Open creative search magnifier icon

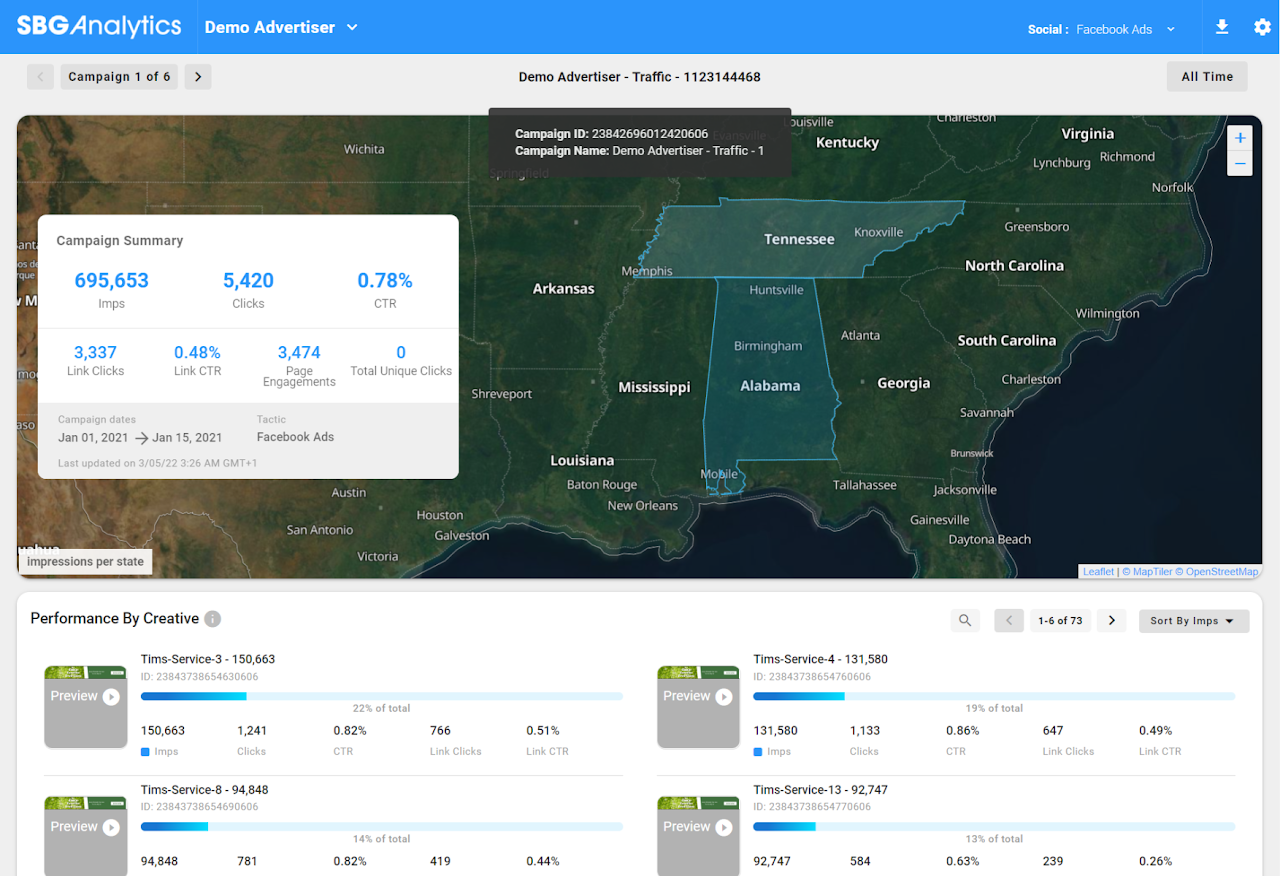click(x=965, y=621)
